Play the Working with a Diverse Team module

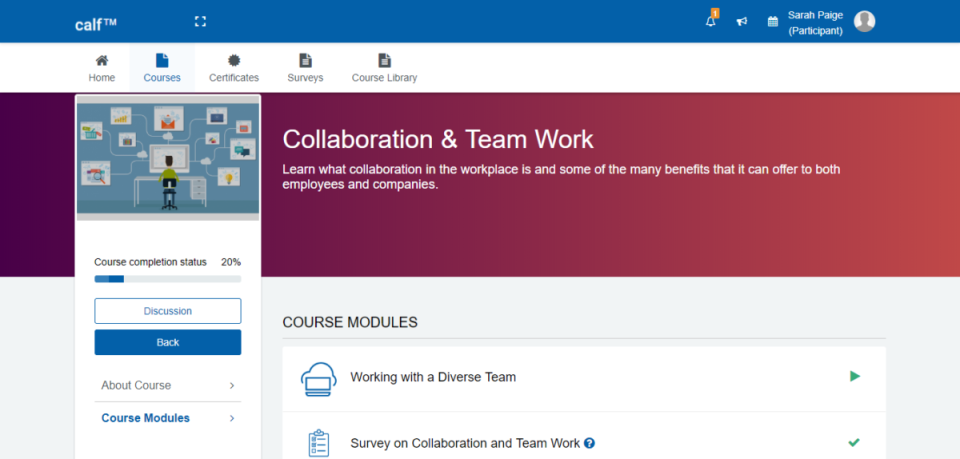click(854, 377)
